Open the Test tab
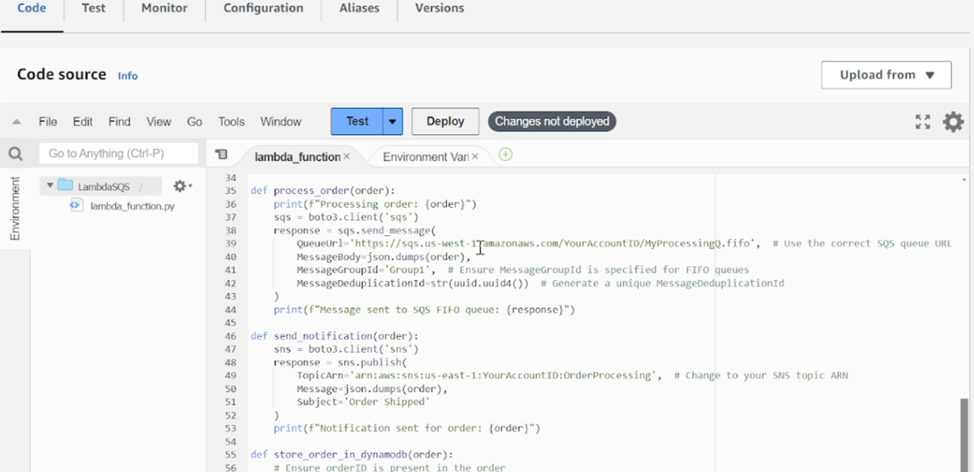 pyautogui.click(x=93, y=9)
